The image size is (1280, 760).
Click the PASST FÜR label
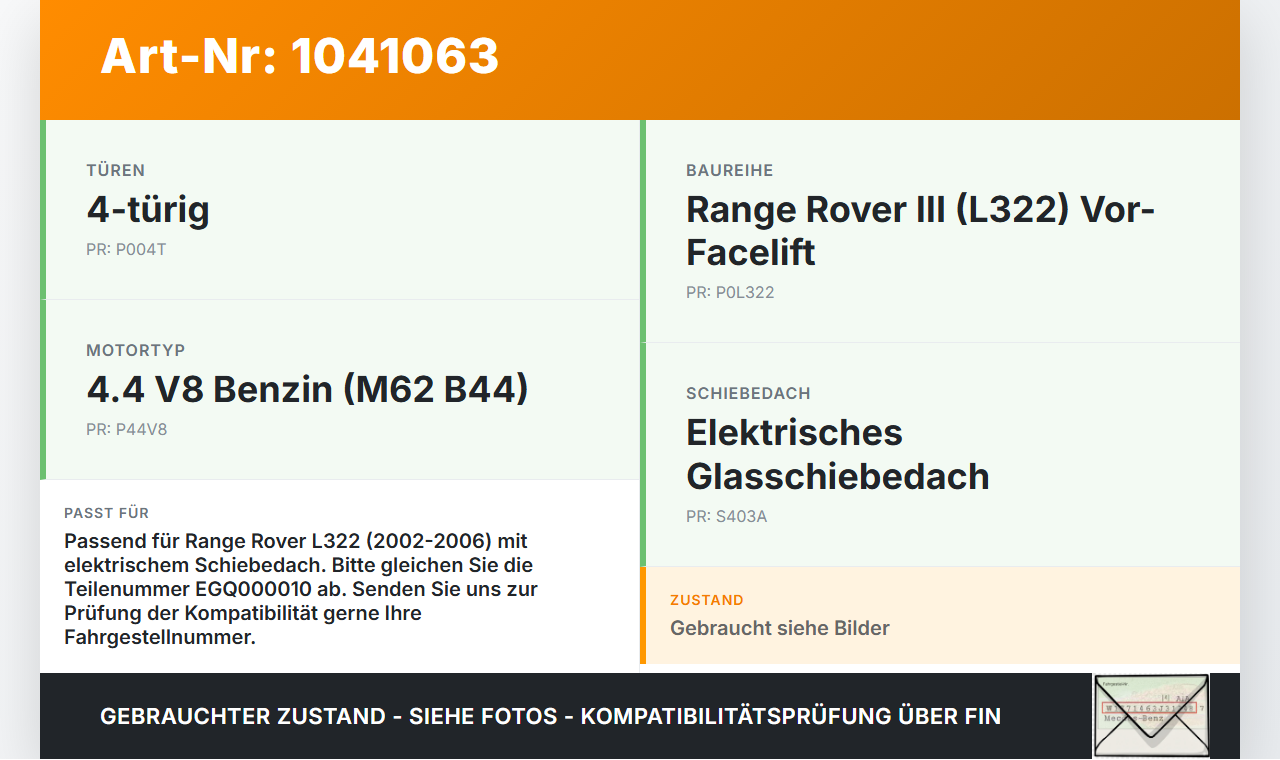point(107,513)
